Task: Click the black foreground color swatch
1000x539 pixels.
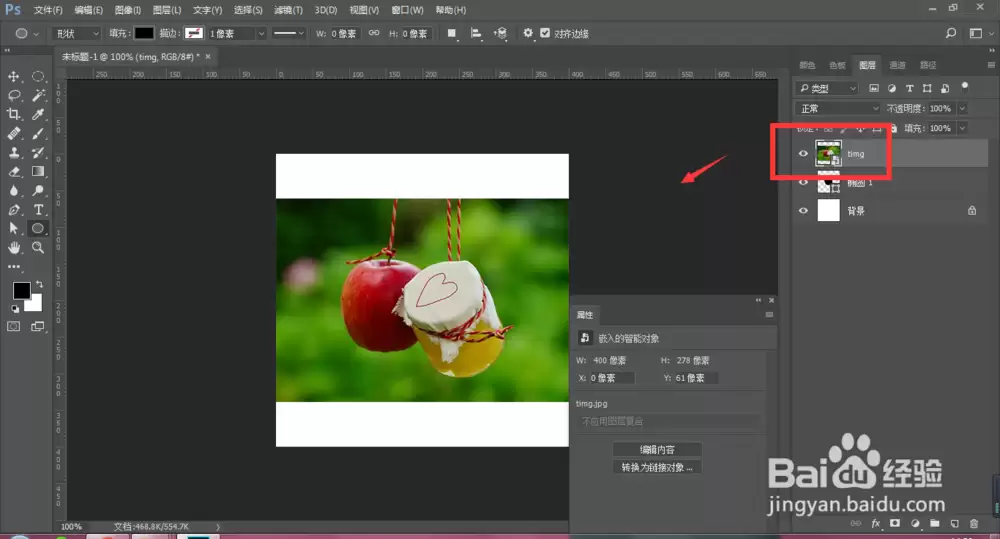Action: [21, 290]
